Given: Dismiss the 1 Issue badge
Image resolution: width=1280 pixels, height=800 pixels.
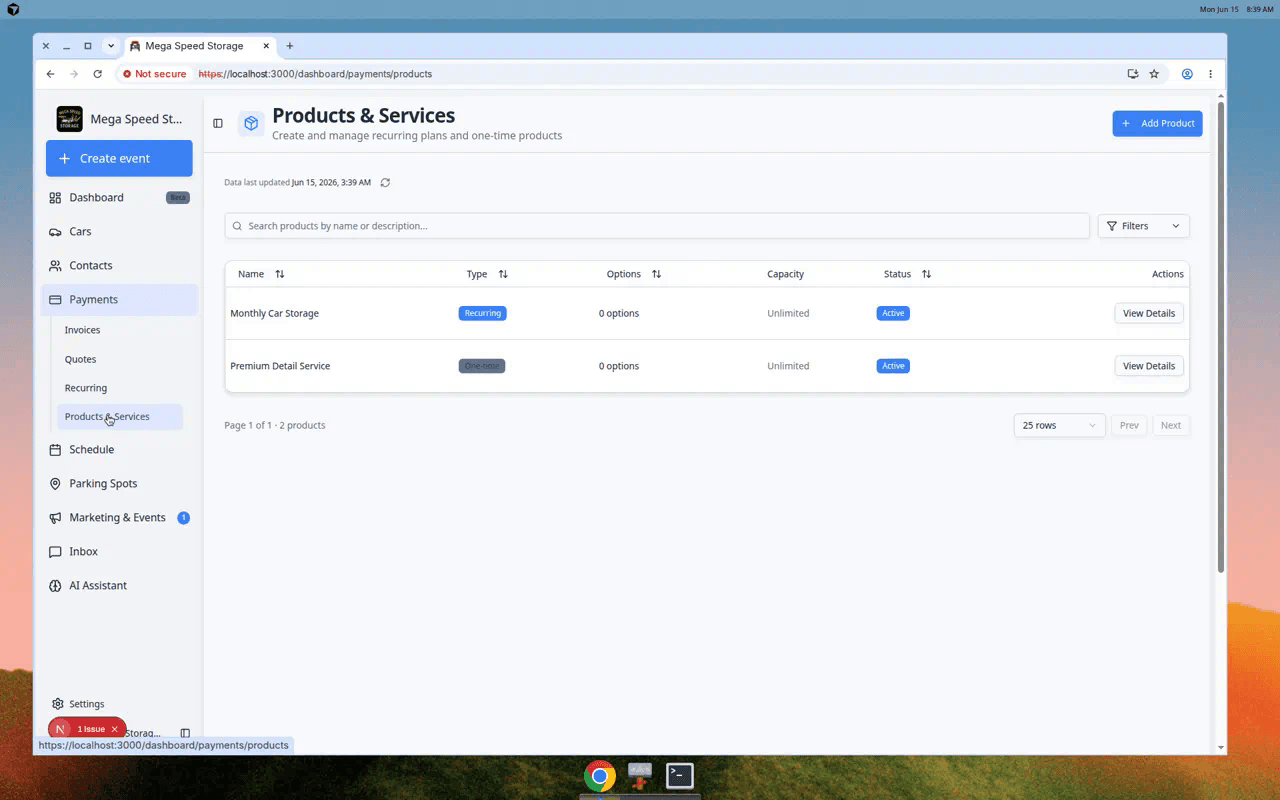Looking at the screenshot, I should 114,729.
